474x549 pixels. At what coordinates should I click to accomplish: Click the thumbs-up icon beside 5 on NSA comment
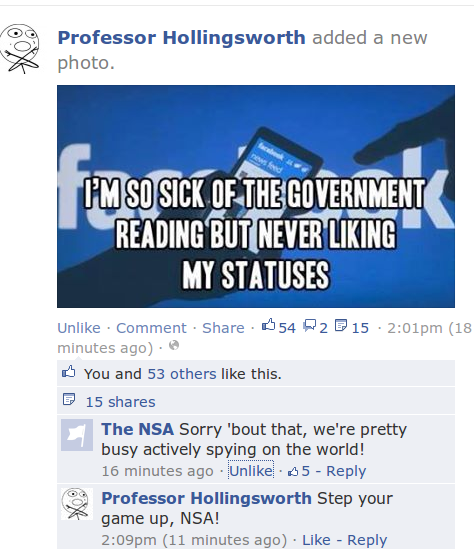pos(293,472)
